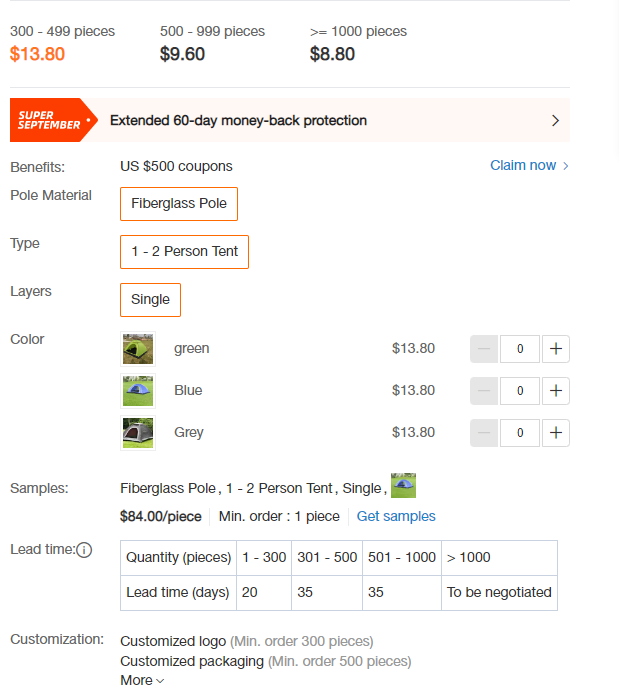Decrease the Blue tent quantity with minus
This screenshot has width=619, height=700.
pos(484,391)
